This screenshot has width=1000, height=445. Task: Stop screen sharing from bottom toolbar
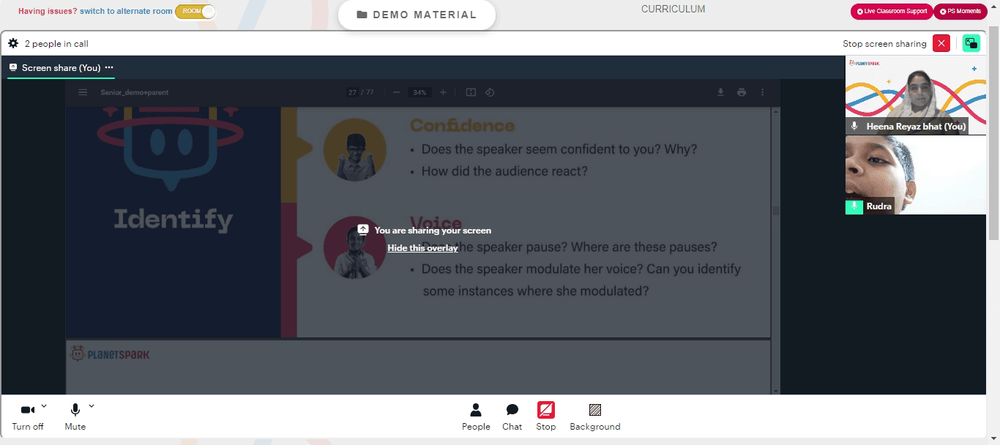click(545, 418)
